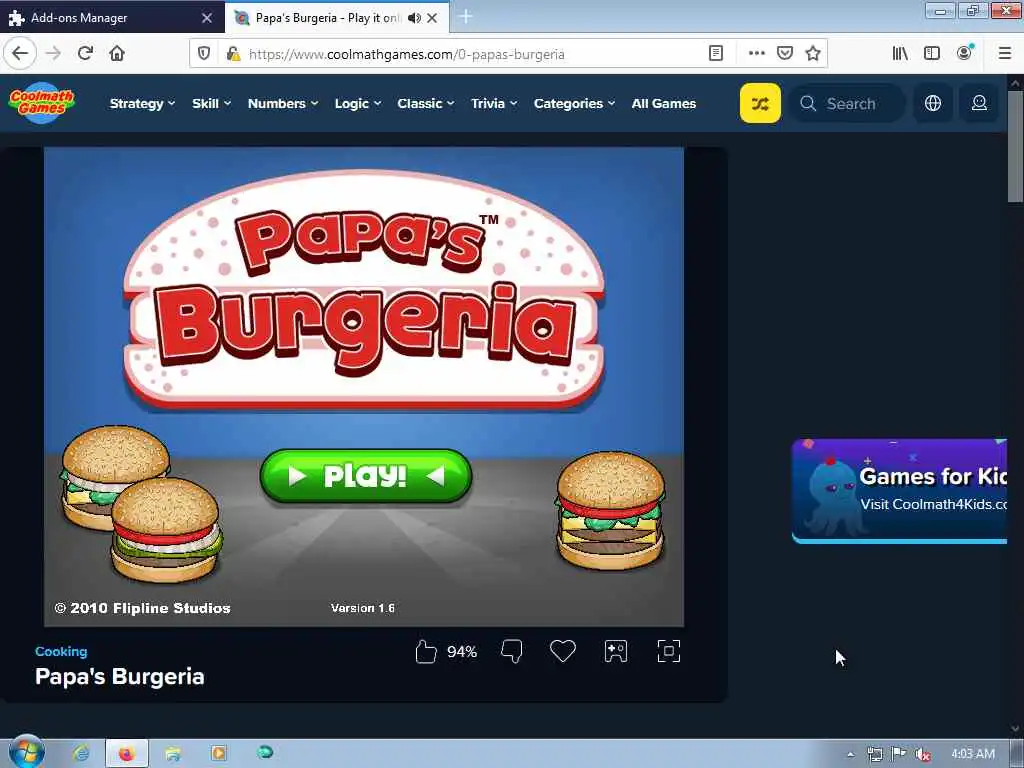
Task: Show site security lock information
Action: coord(232,54)
